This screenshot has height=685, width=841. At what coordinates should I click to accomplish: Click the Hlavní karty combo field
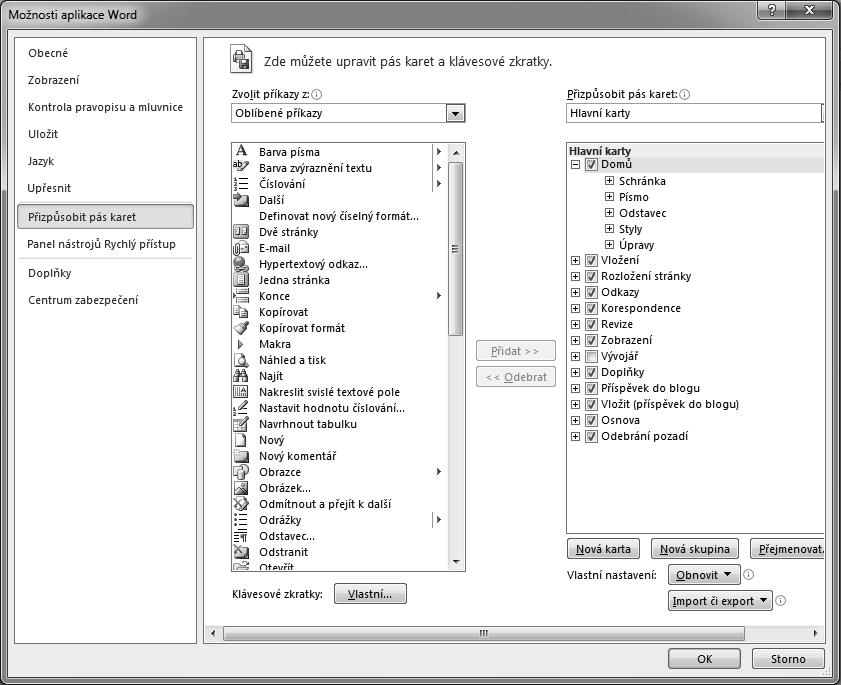click(x=694, y=113)
